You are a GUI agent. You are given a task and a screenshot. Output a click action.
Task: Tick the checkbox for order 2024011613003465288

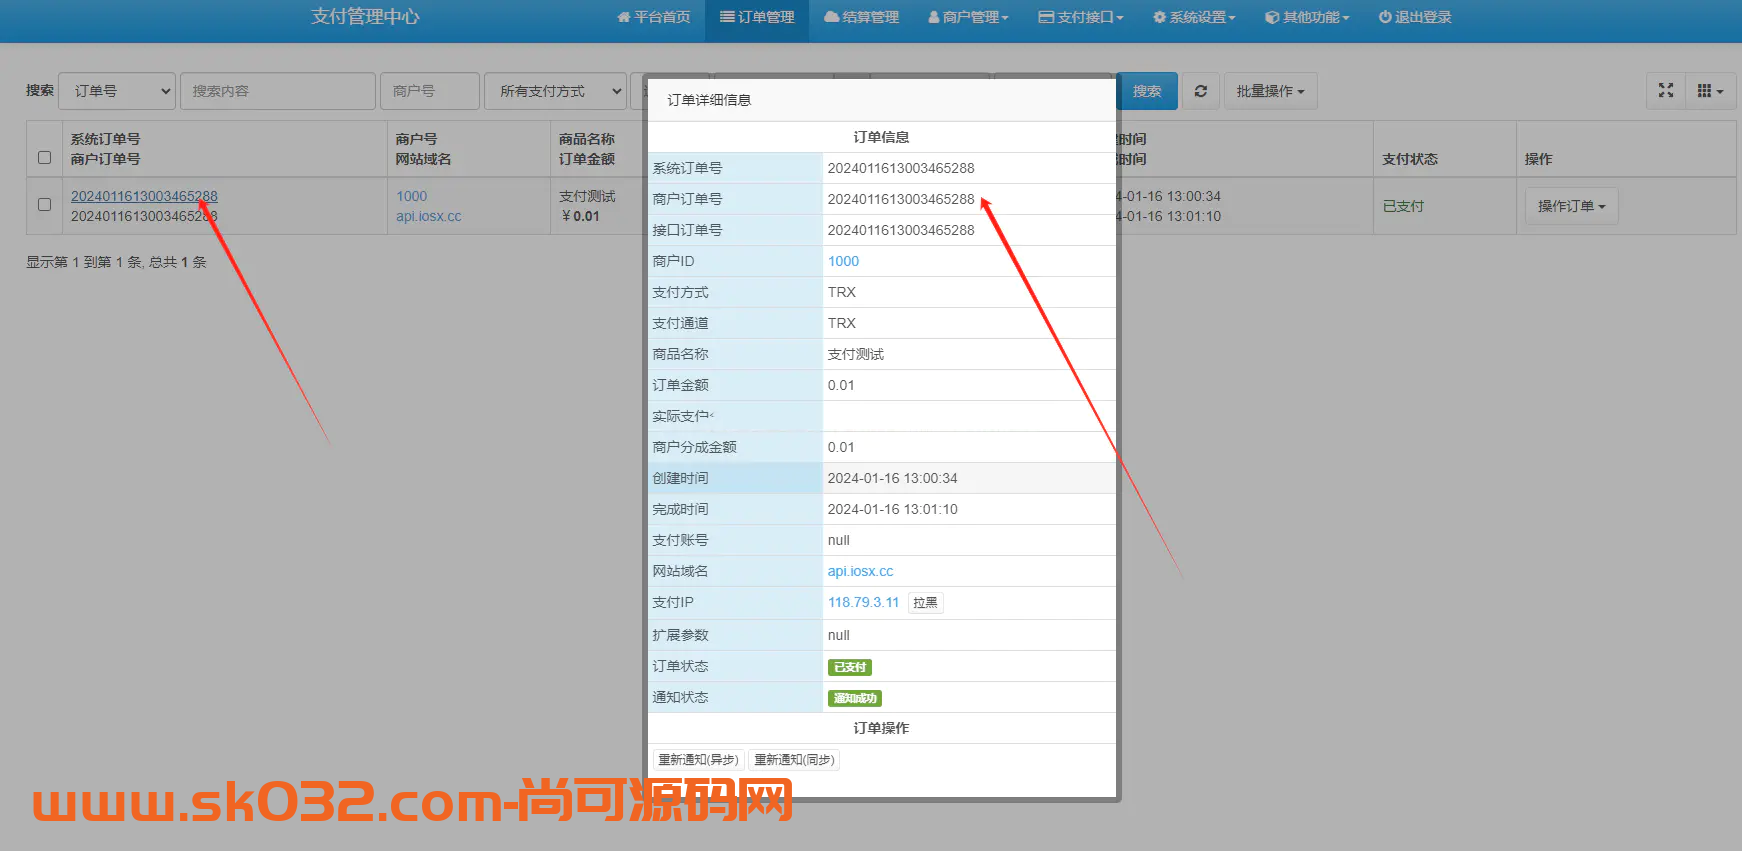click(x=44, y=204)
